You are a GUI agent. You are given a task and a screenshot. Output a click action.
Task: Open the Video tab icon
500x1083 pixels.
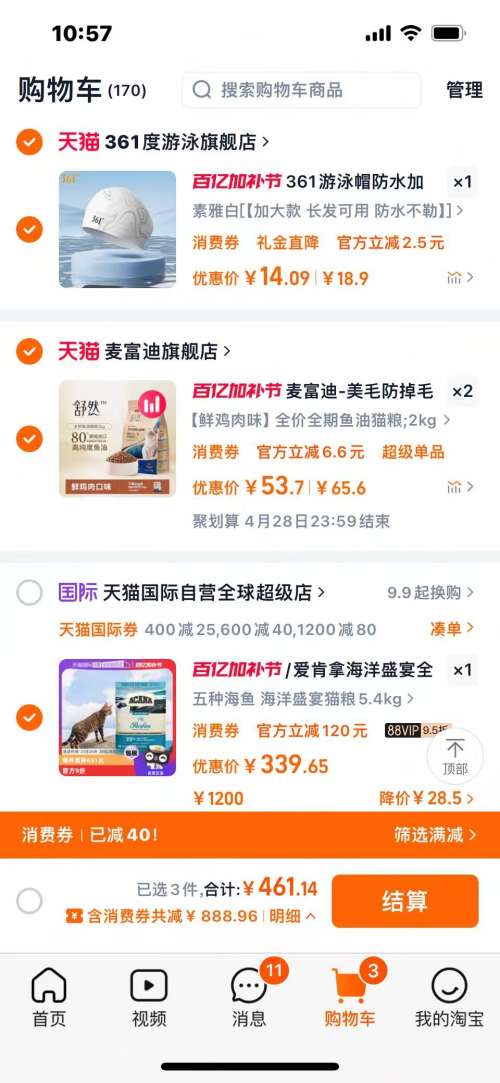coord(148,985)
